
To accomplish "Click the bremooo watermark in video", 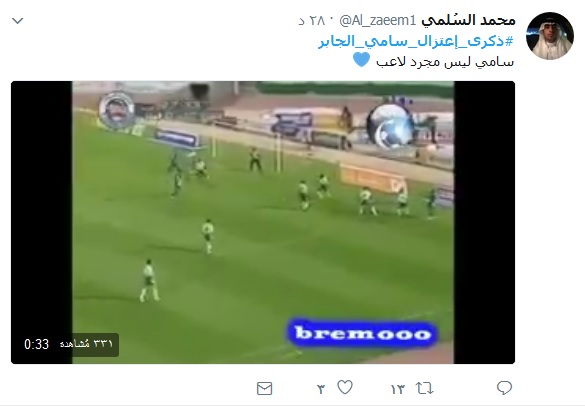I will pos(362,333).
